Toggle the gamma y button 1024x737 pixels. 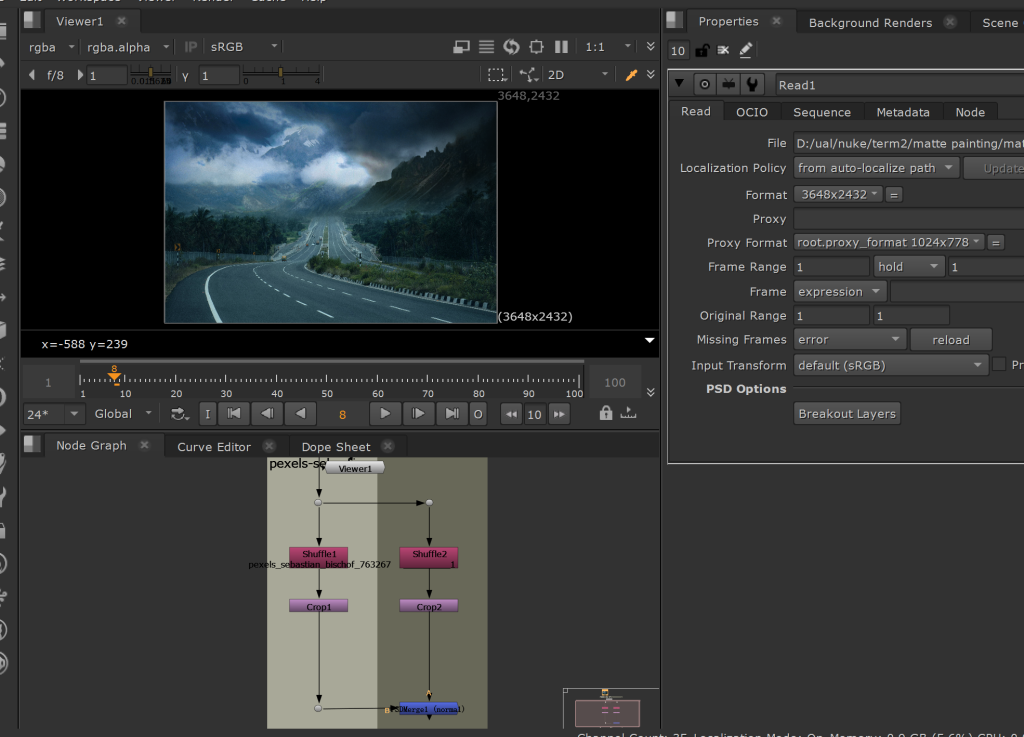click(x=185, y=76)
